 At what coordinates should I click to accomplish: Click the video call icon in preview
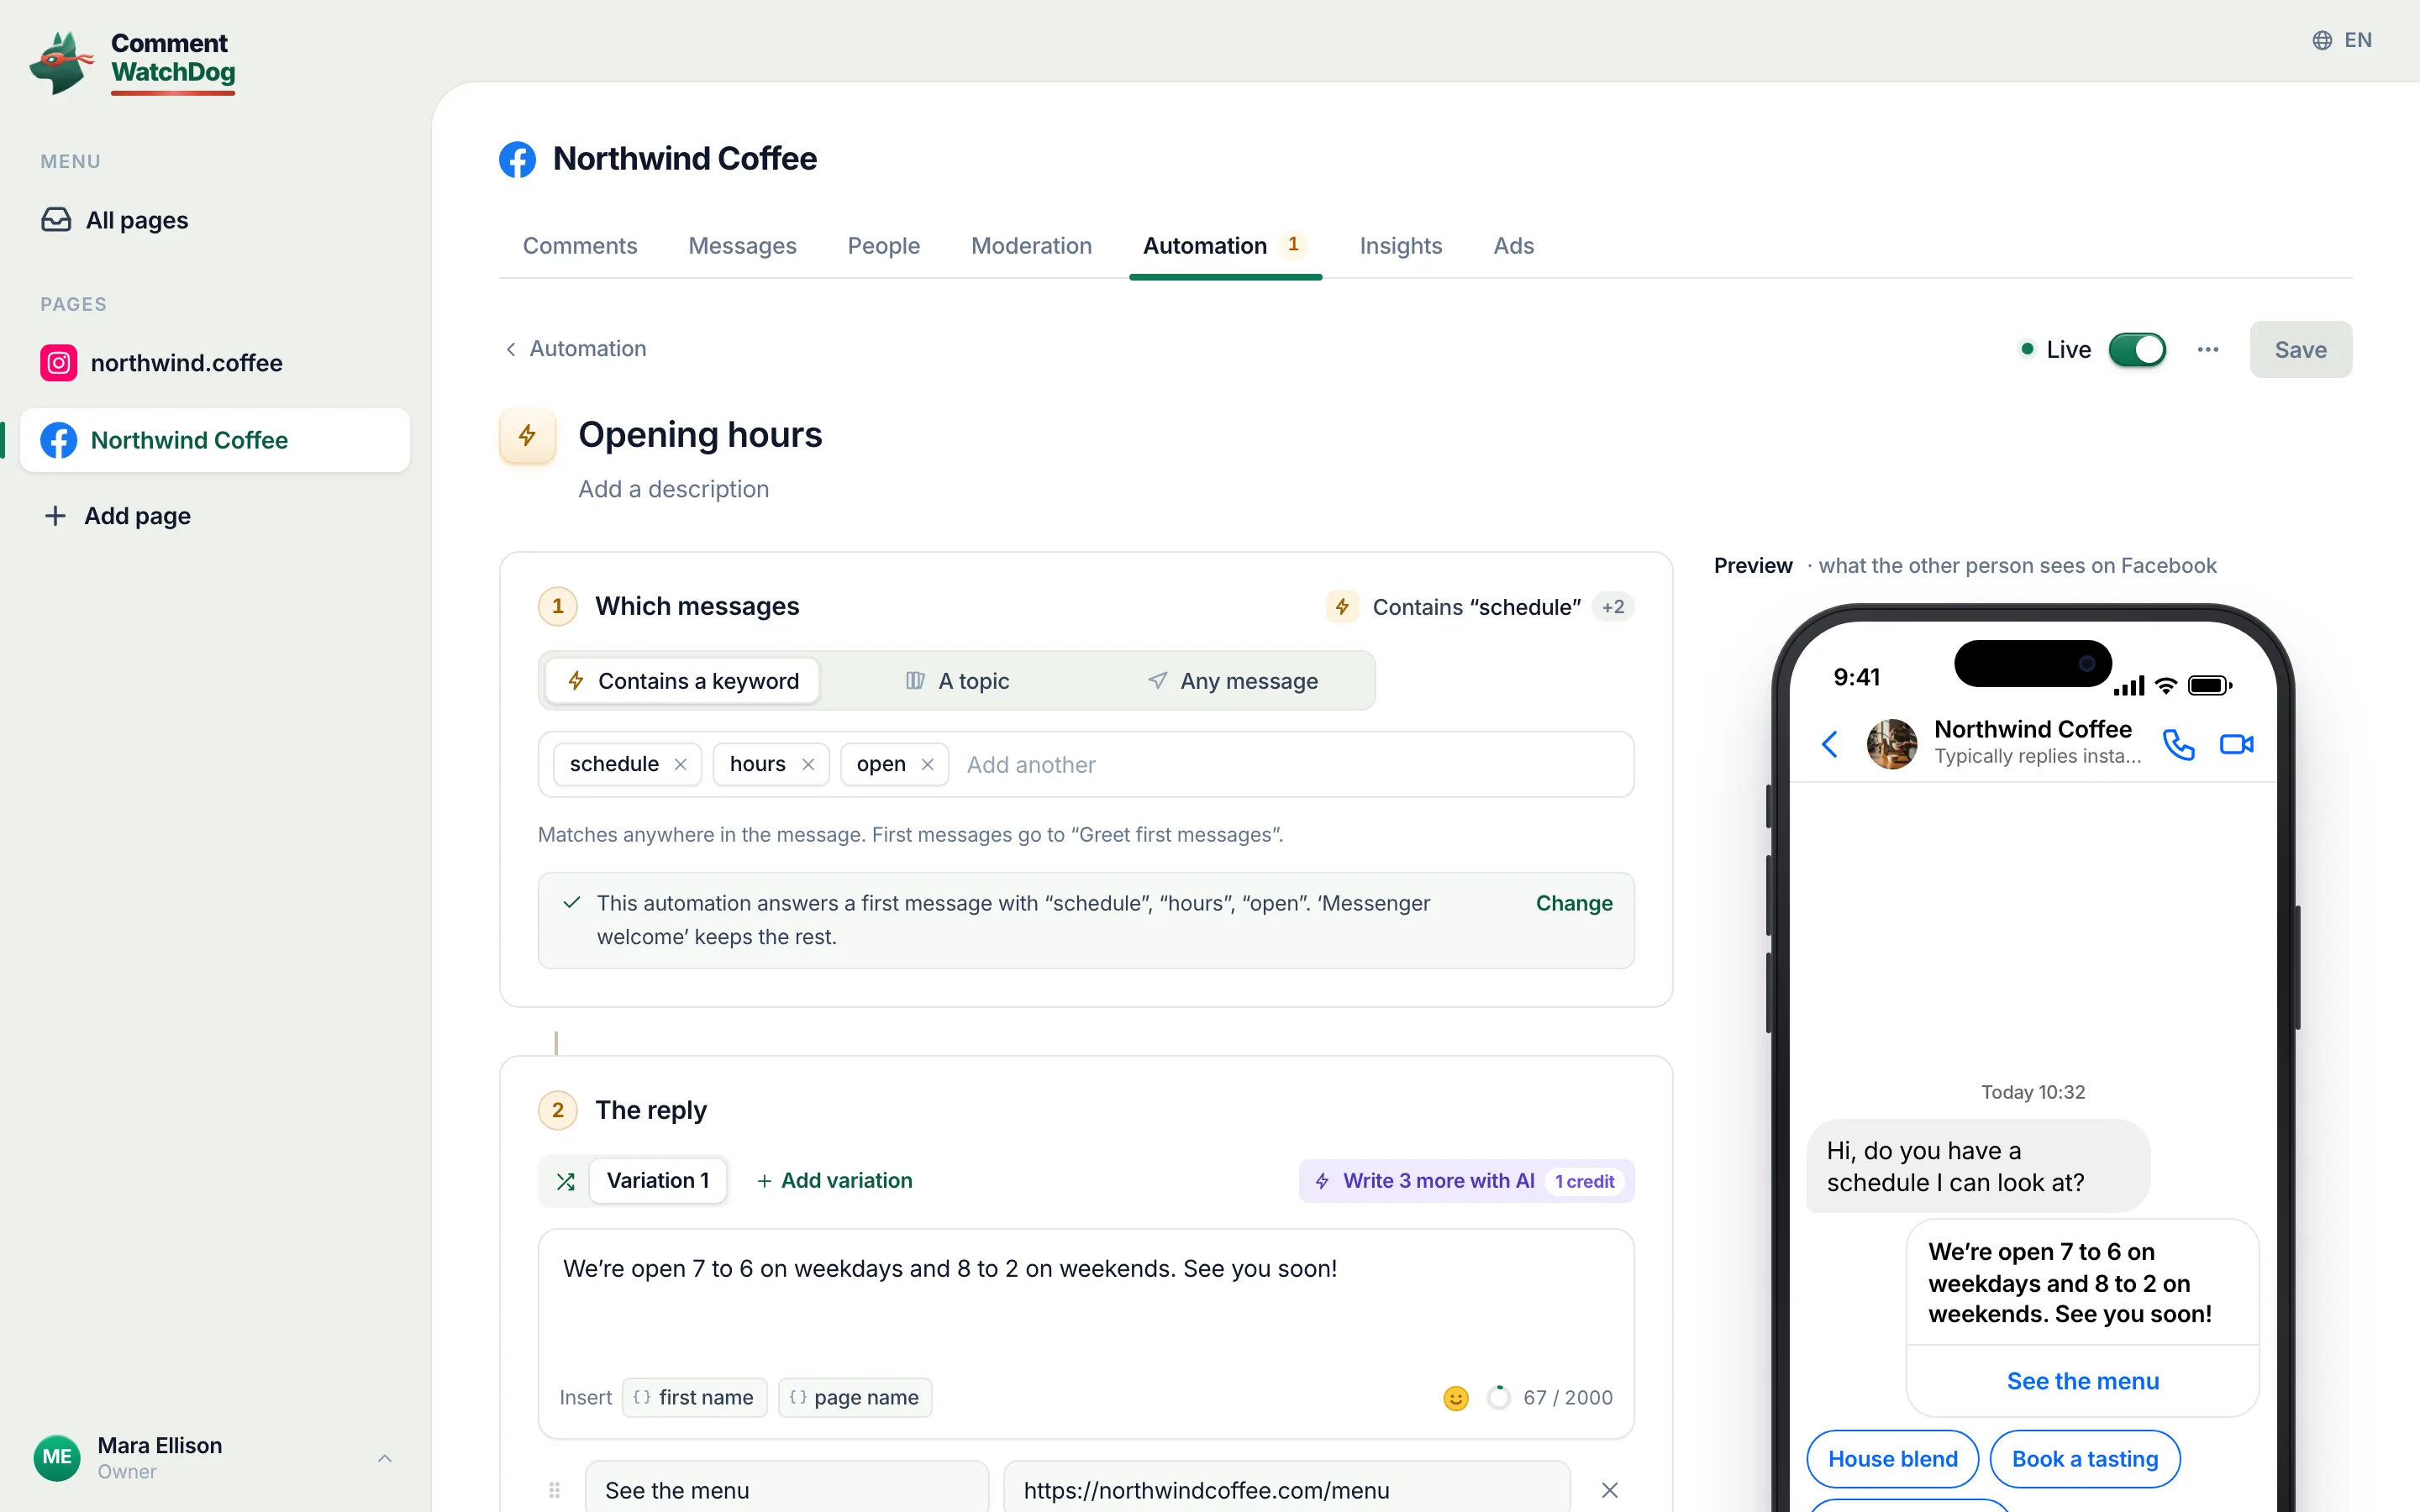(2236, 744)
